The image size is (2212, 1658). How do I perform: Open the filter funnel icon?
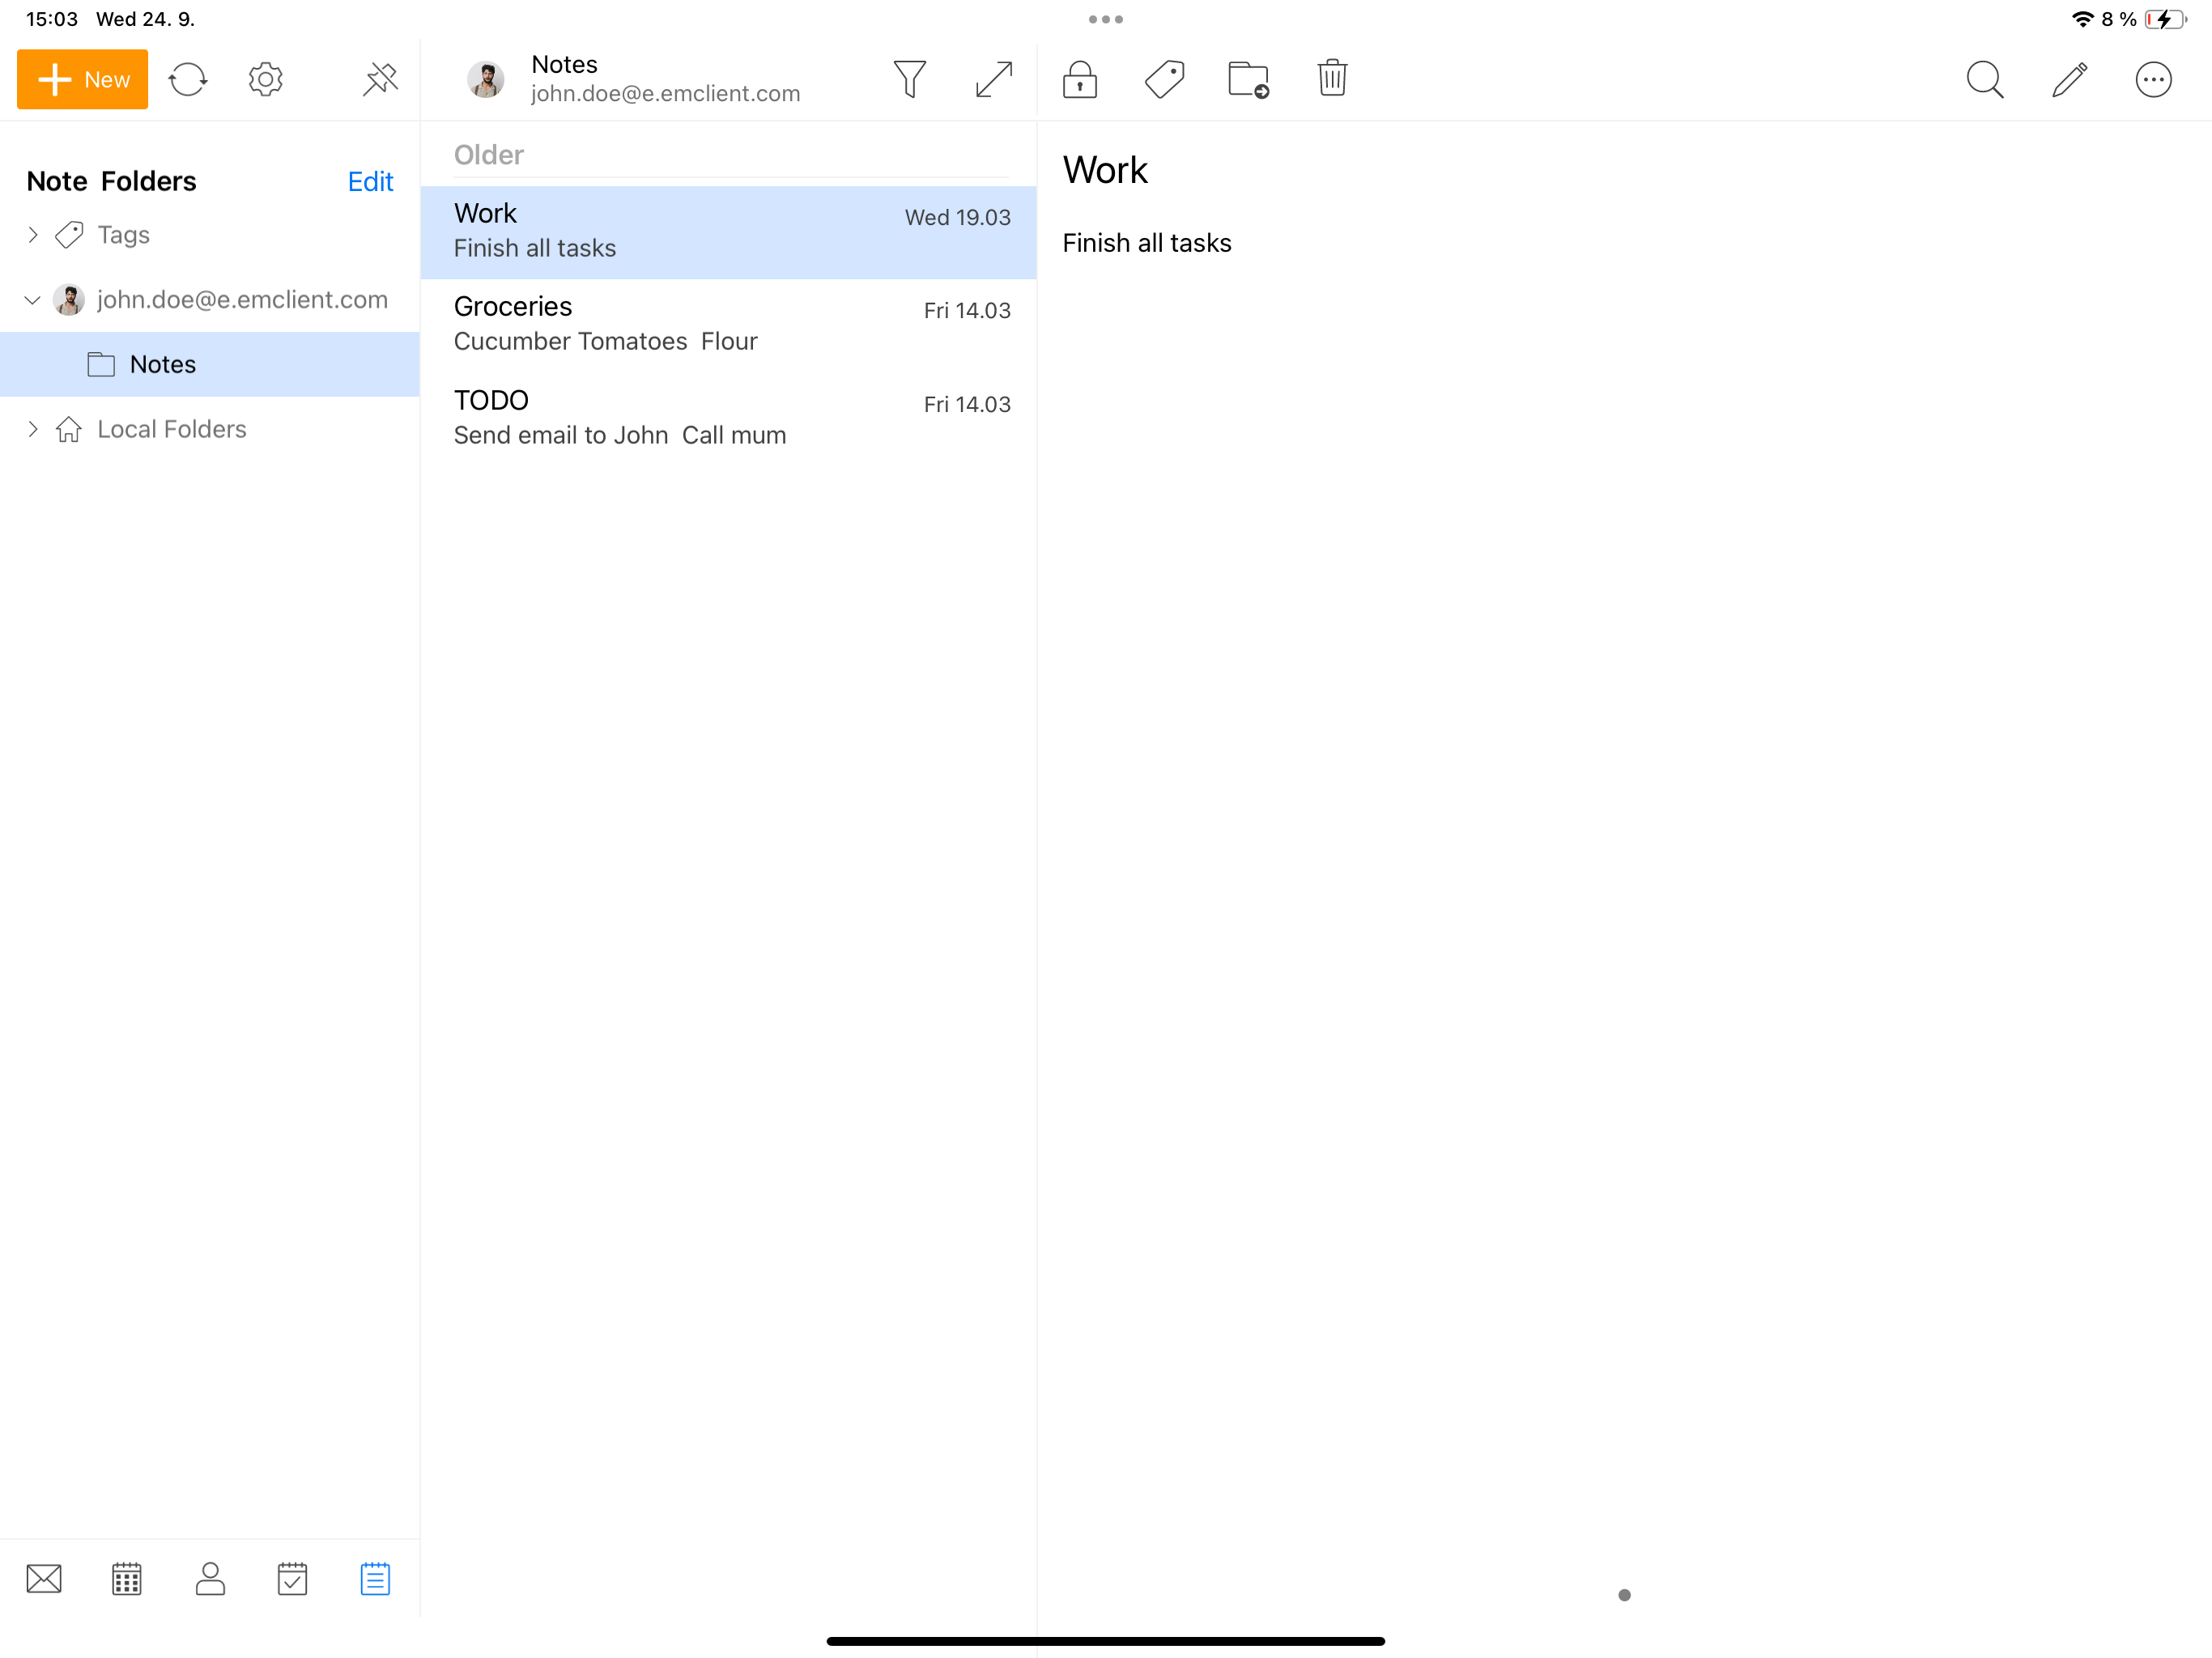click(x=909, y=79)
